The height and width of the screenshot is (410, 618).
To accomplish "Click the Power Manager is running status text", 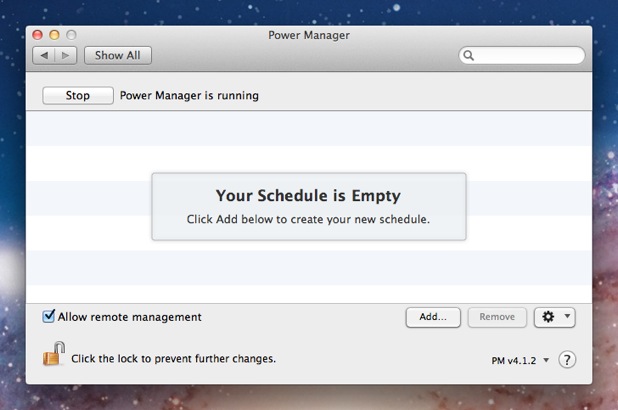I will [x=189, y=95].
